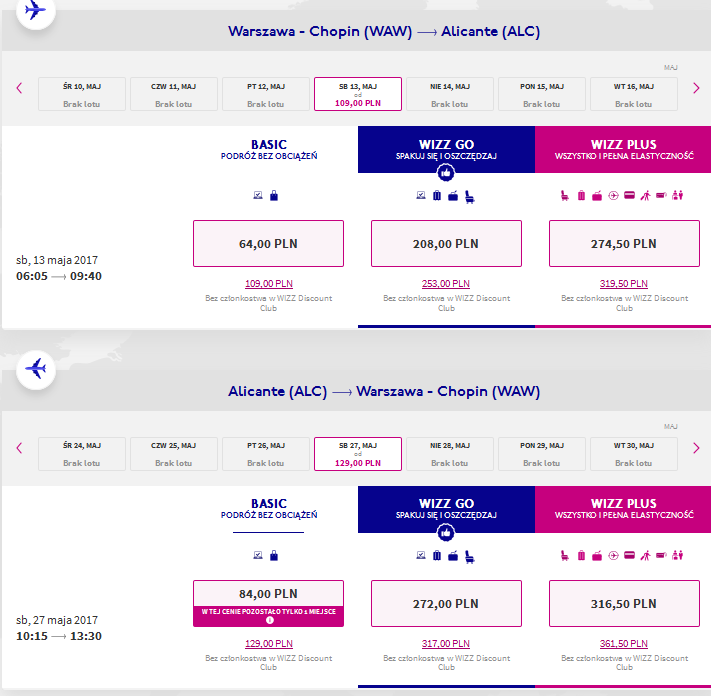Click the return flight time 10:15 → 13:30
Viewport: 711px width, 696px height.
tap(59, 636)
